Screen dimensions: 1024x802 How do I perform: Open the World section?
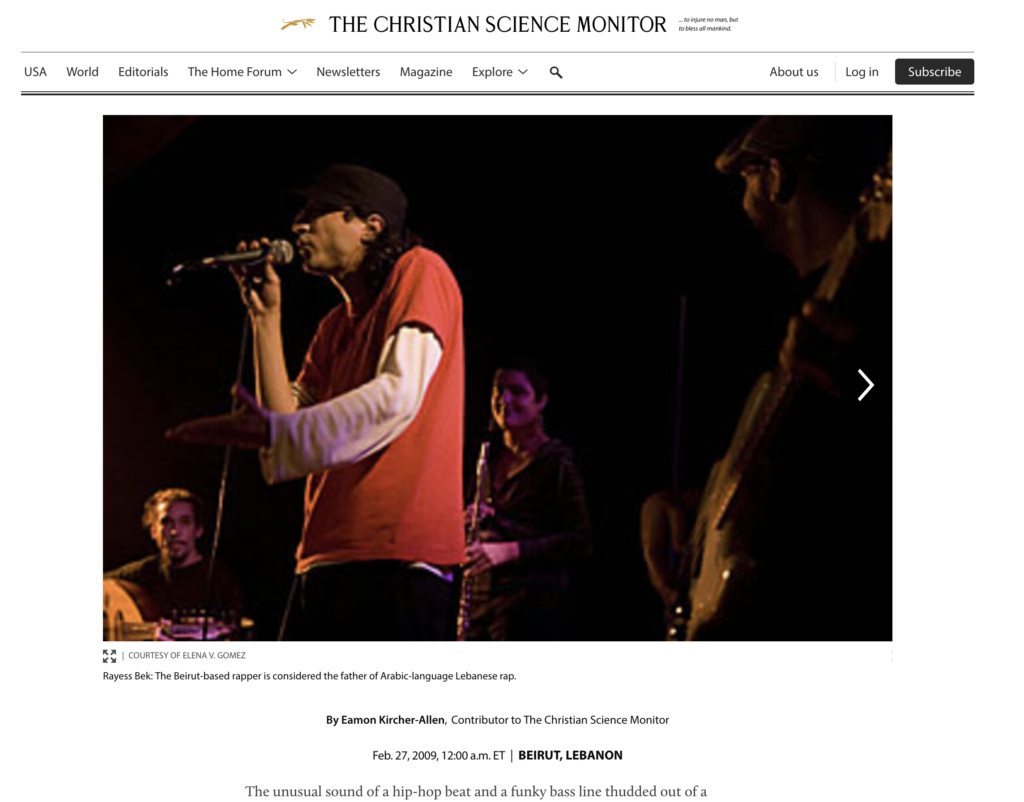(x=82, y=72)
